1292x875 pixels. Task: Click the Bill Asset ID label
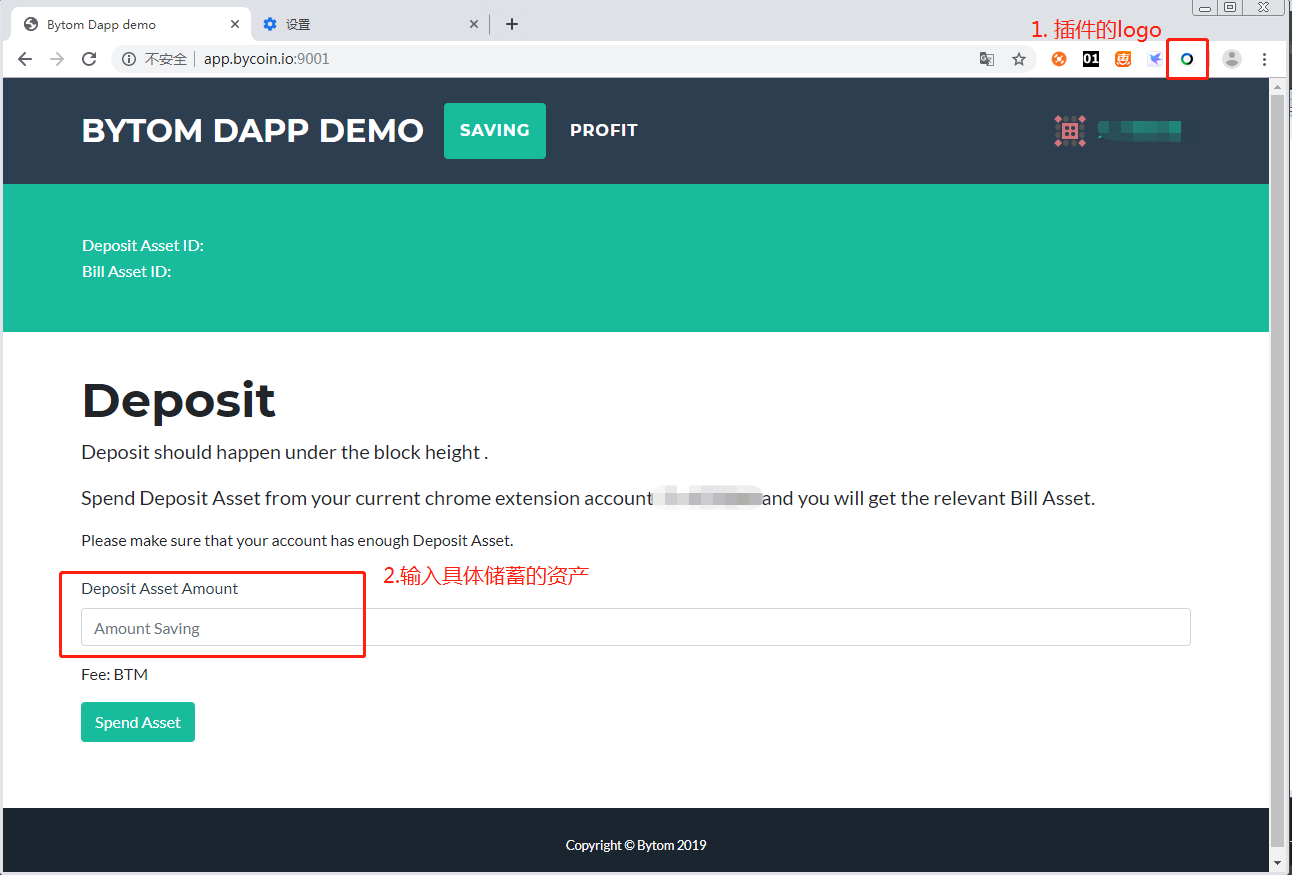click(x=126, y=271)
